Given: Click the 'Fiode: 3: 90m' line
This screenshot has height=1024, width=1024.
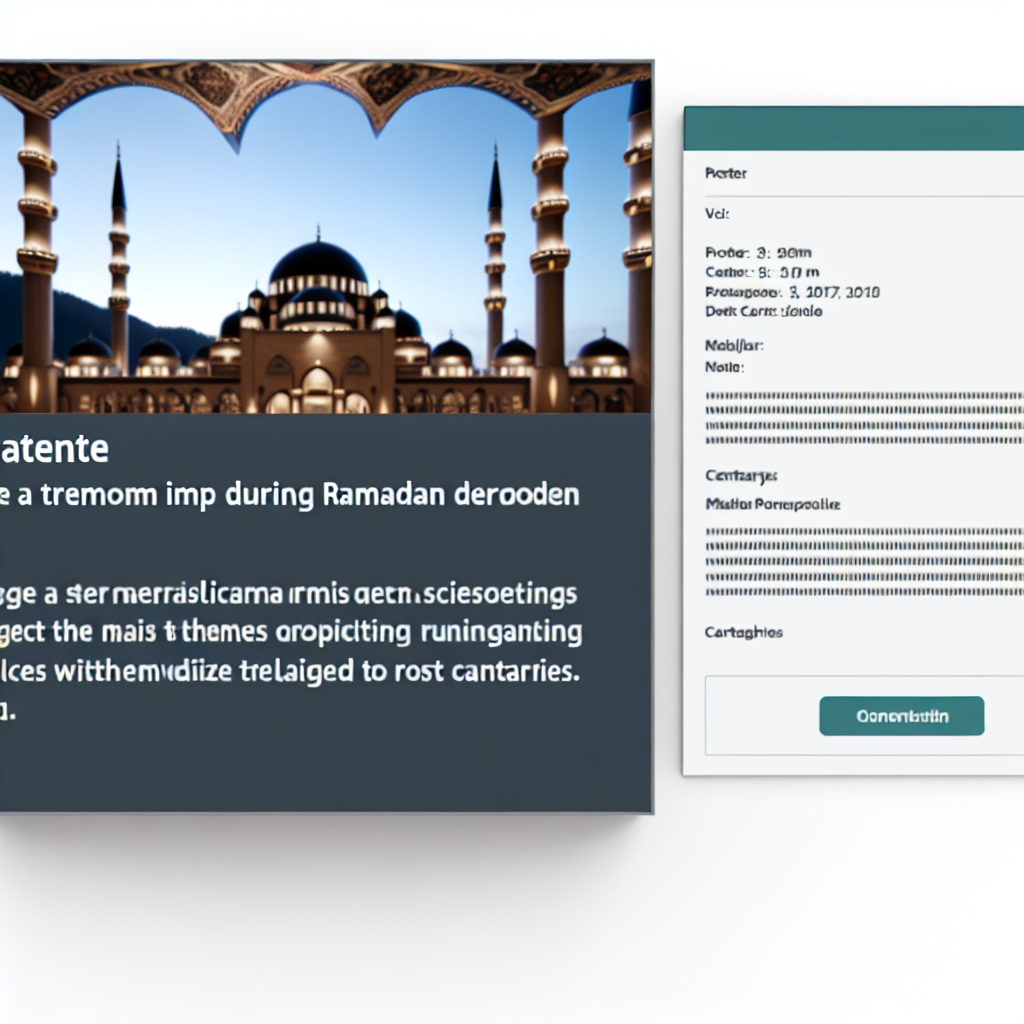Looking at the screenshot, I should [762, 254].
